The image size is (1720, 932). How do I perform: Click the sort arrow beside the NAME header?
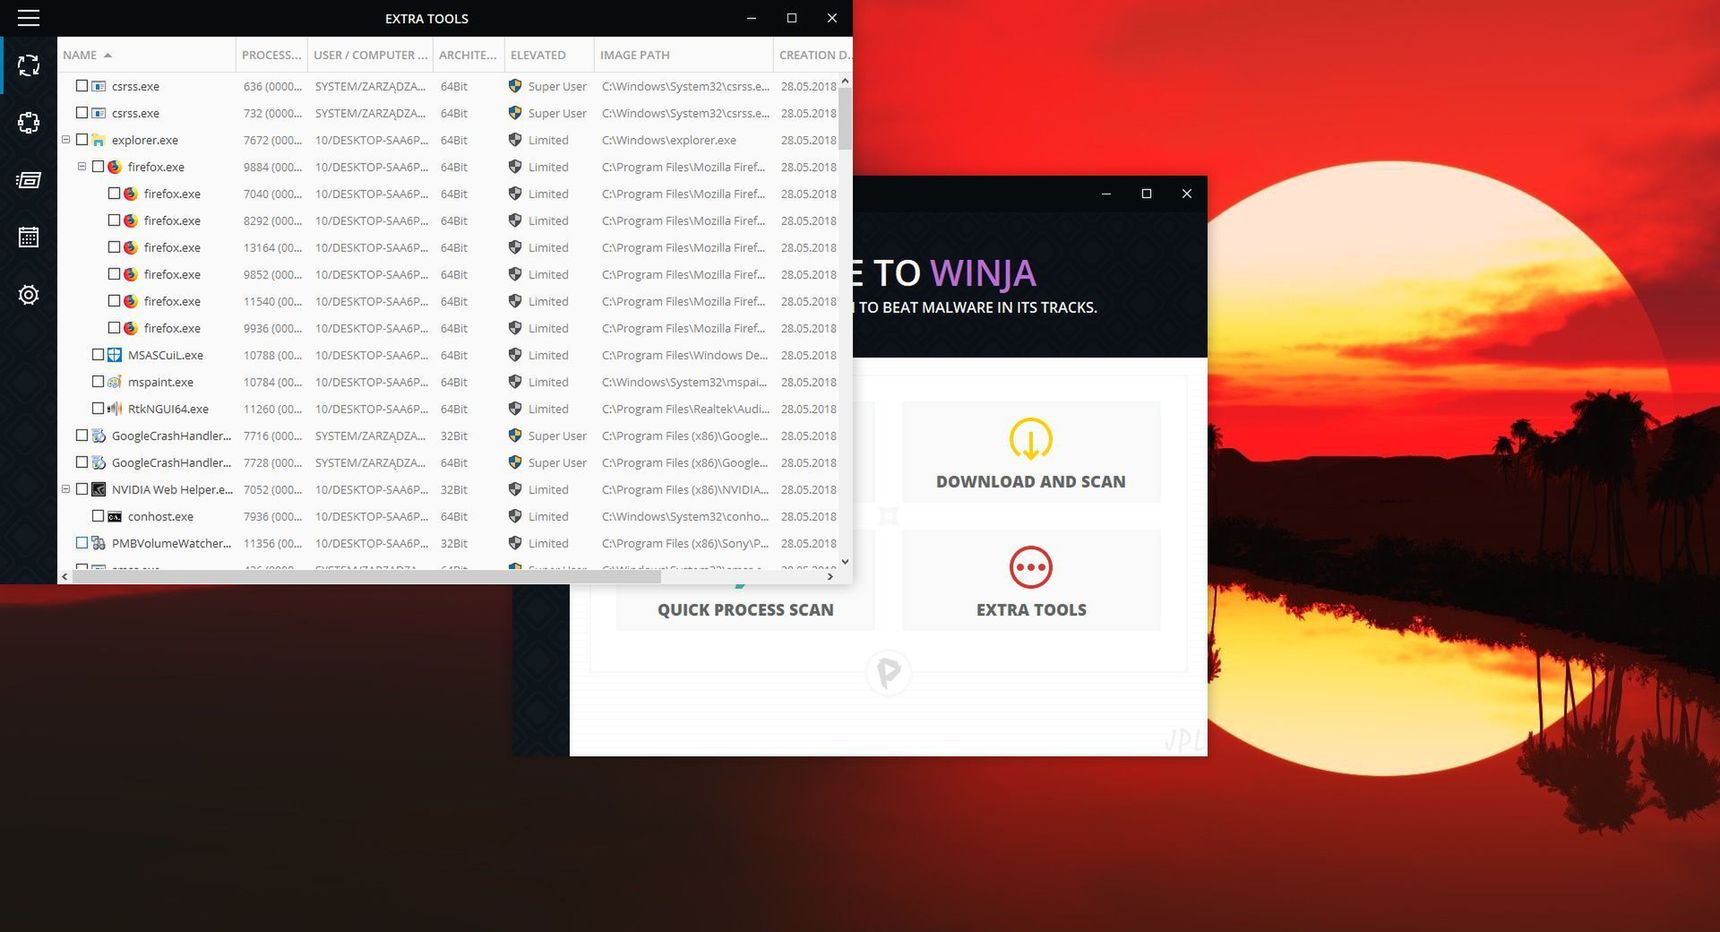[x=108, y=55]
